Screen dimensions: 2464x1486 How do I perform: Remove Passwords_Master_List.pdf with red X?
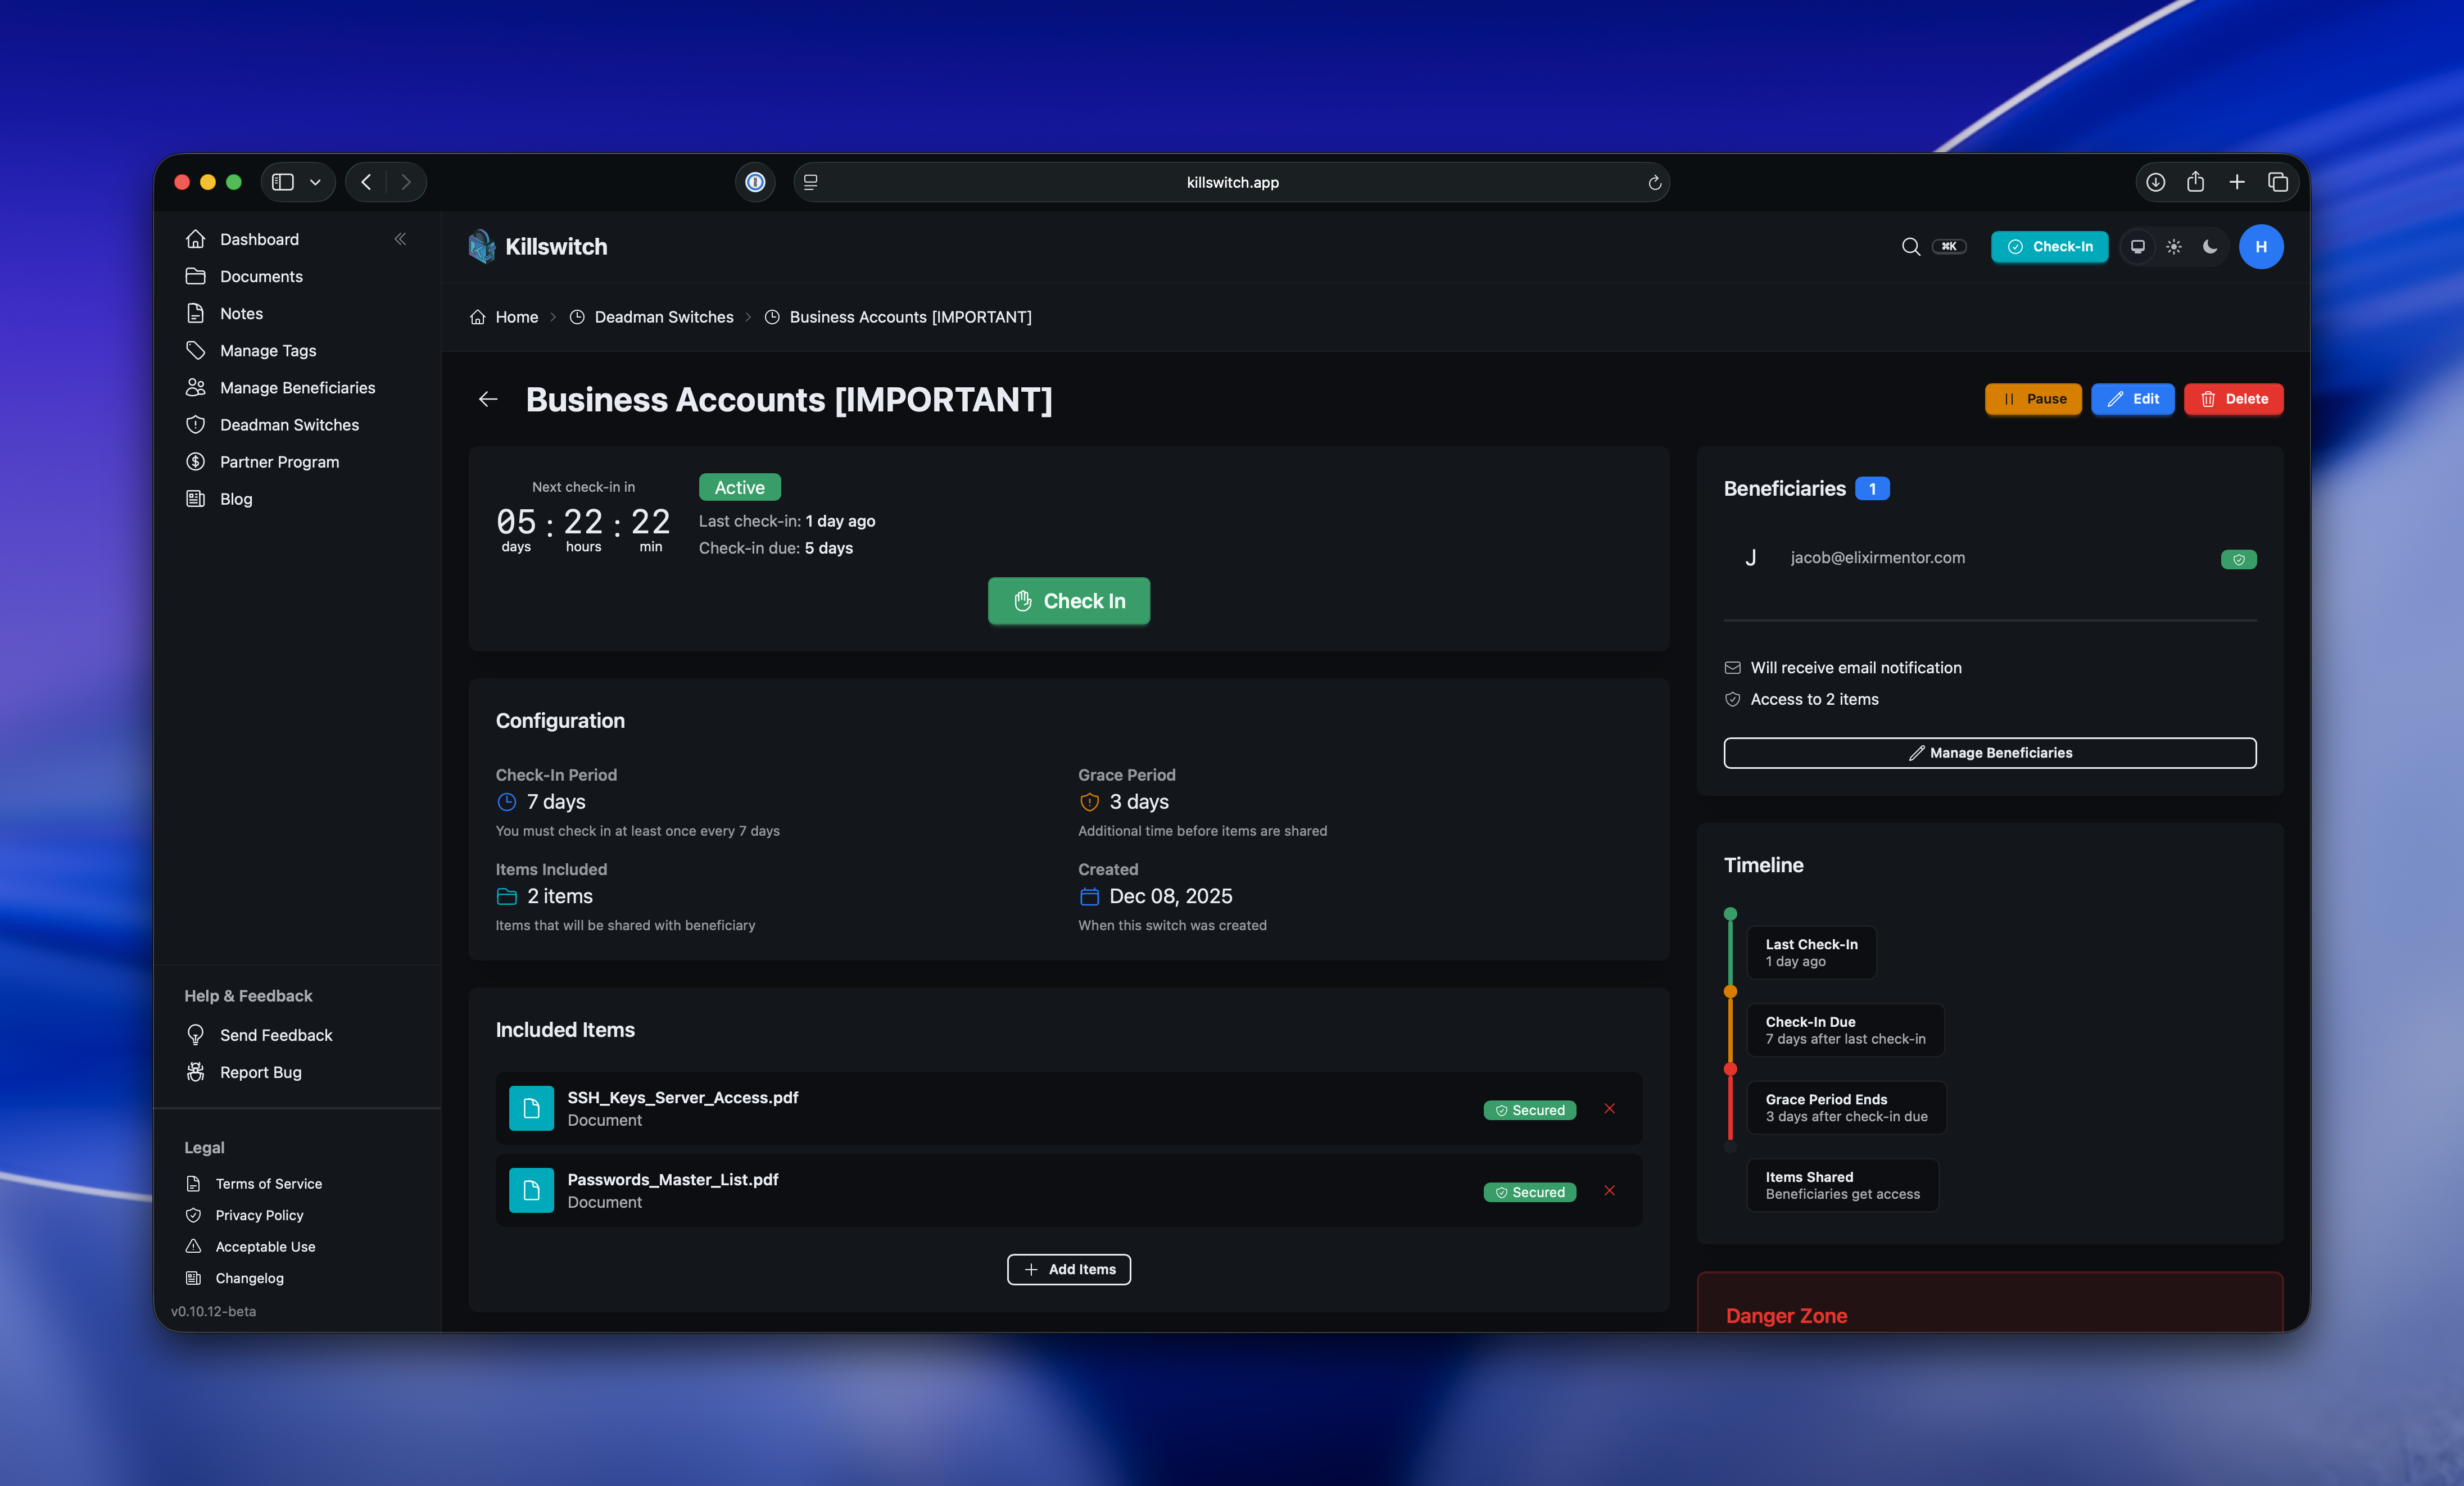point(1610,1190)
